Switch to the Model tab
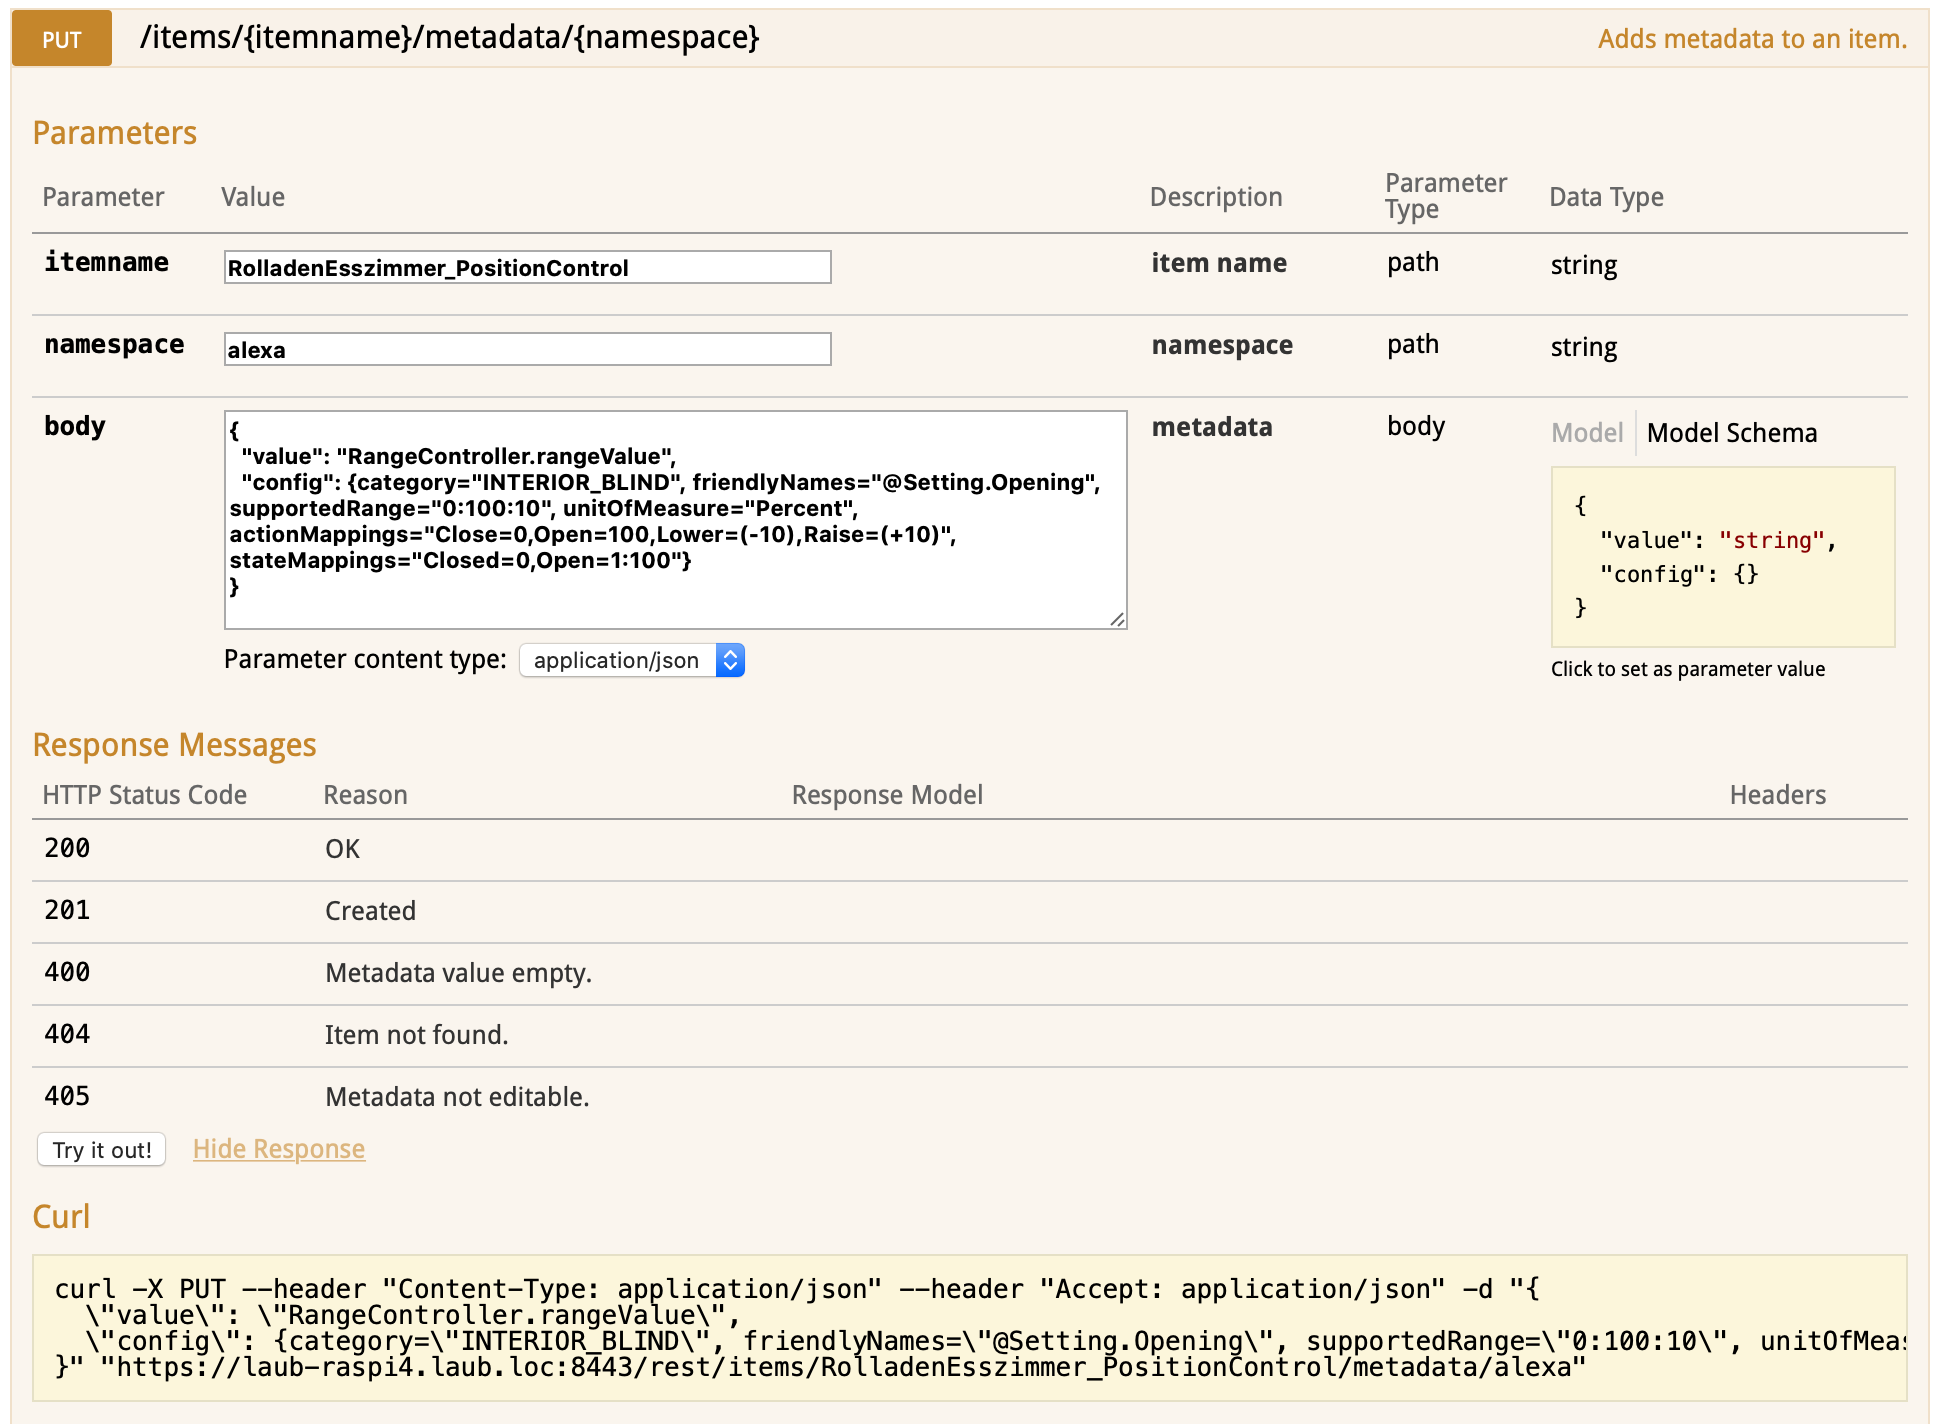Viewport: 1944px width, 1424px height. coord(1587,433)
